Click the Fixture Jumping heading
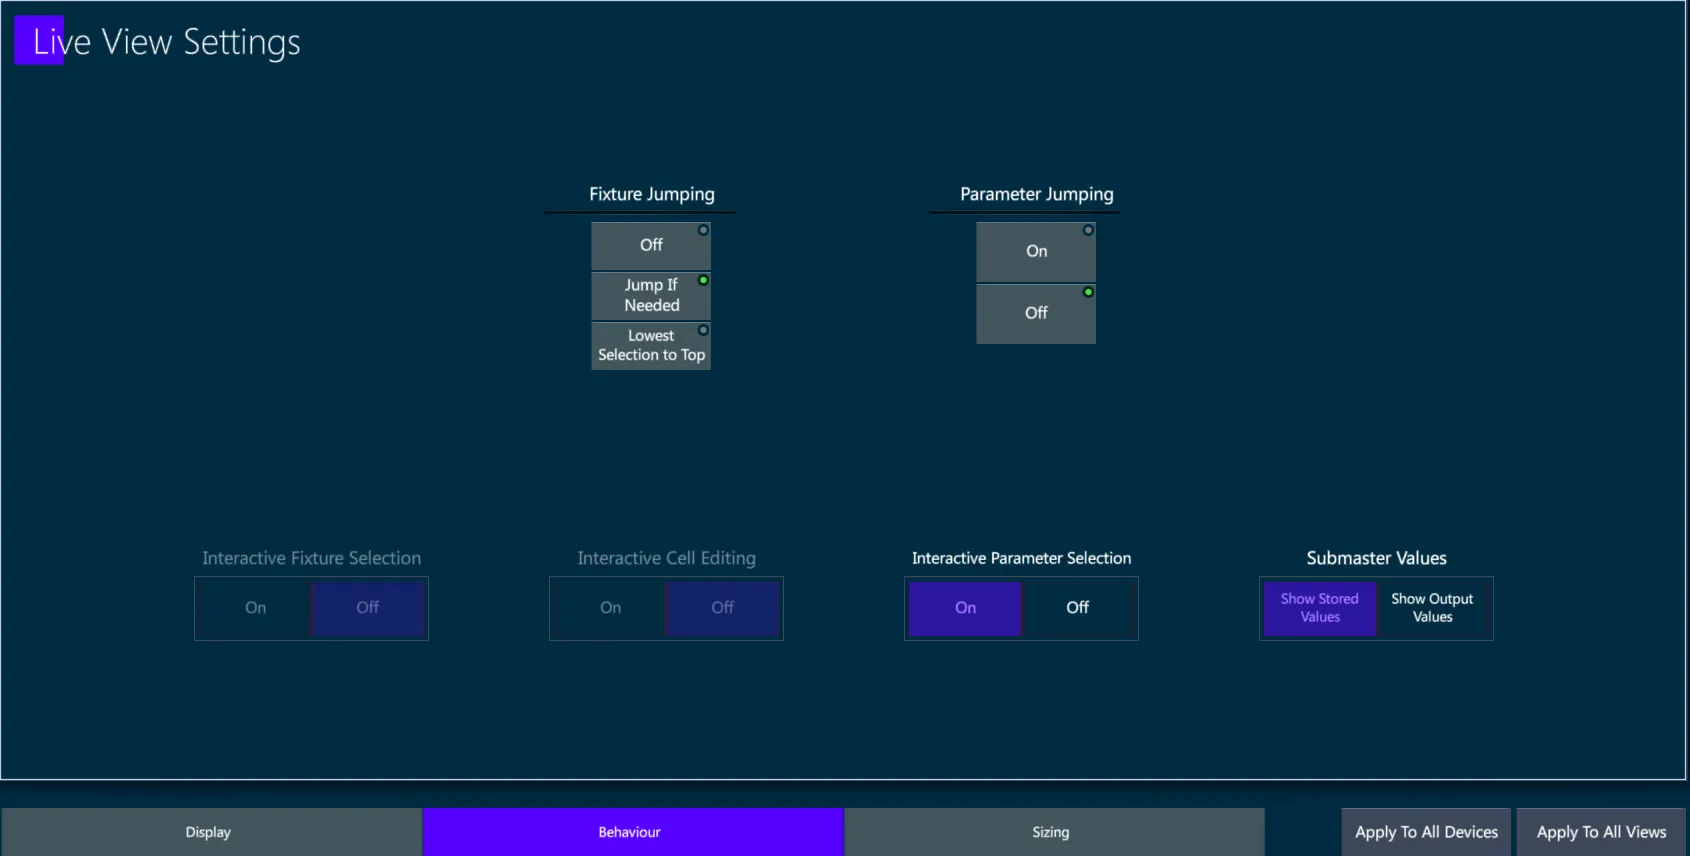 tap(652, 194)
